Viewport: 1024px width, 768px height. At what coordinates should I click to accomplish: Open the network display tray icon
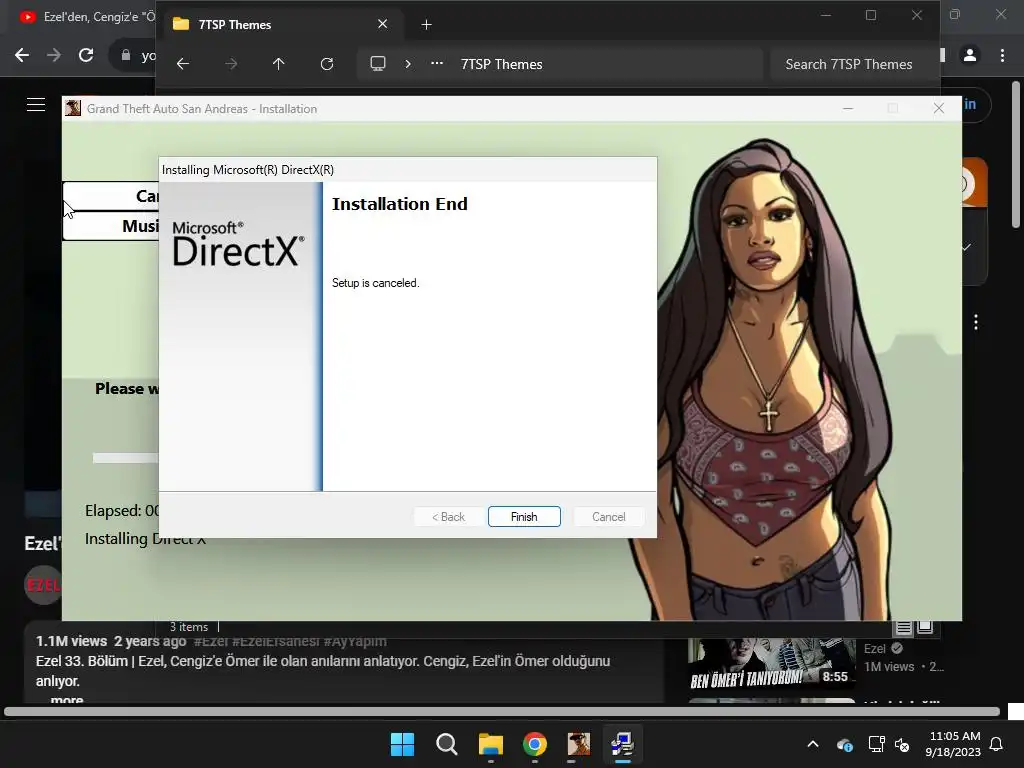pyautogui.click(x=876, y=744)
